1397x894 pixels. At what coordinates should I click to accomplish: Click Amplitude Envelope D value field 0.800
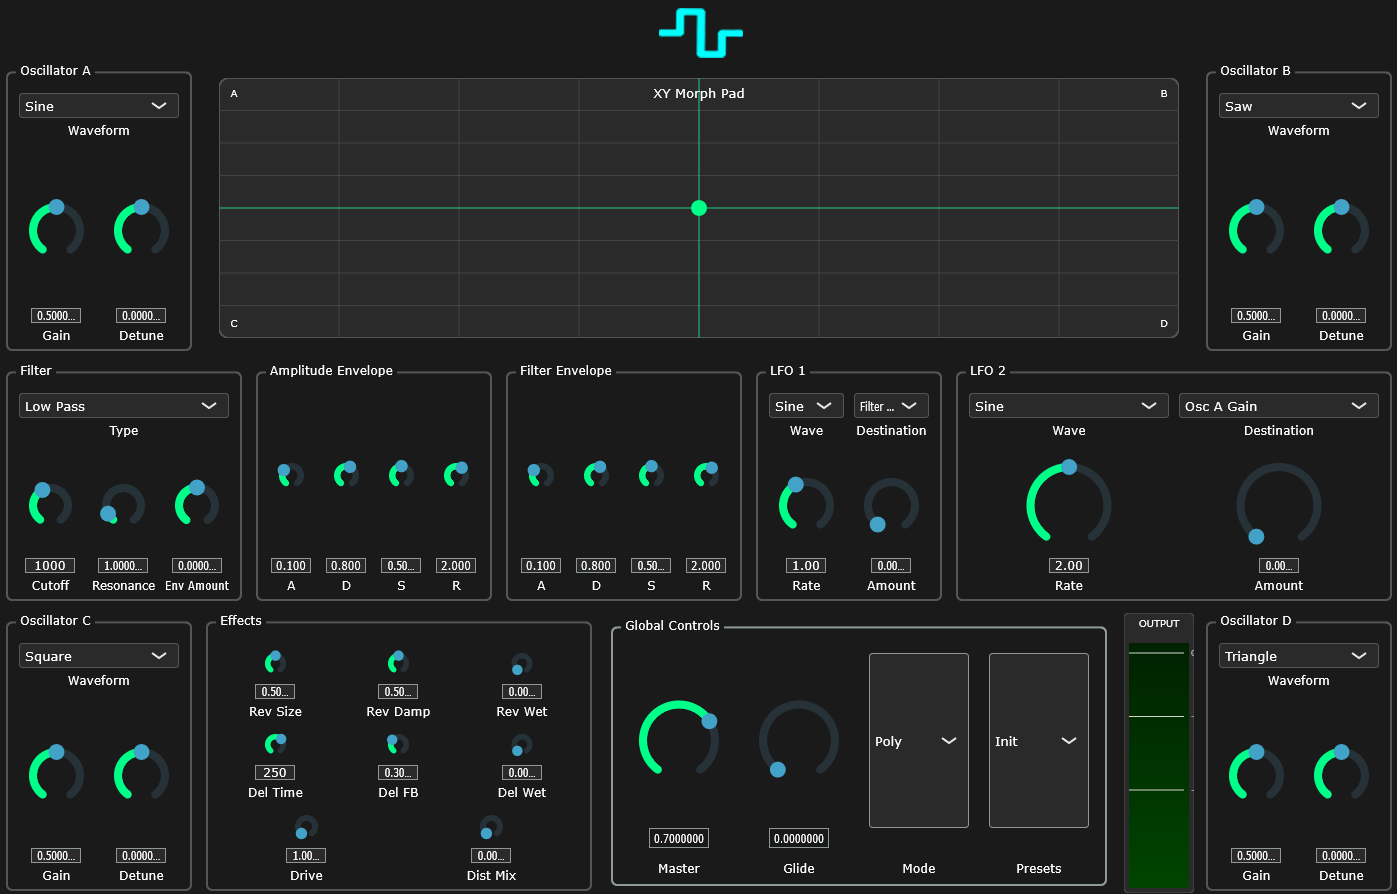(346, 565)
